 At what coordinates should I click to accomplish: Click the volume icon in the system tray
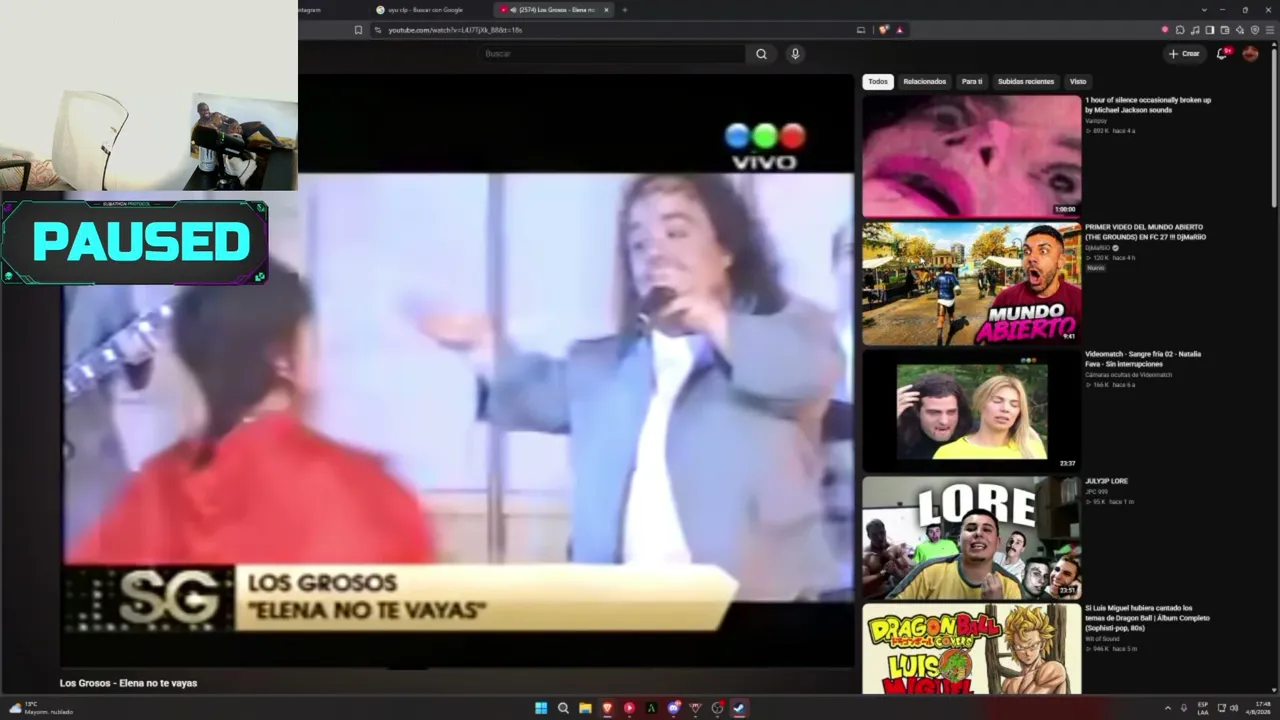[x=1232, y=708]
